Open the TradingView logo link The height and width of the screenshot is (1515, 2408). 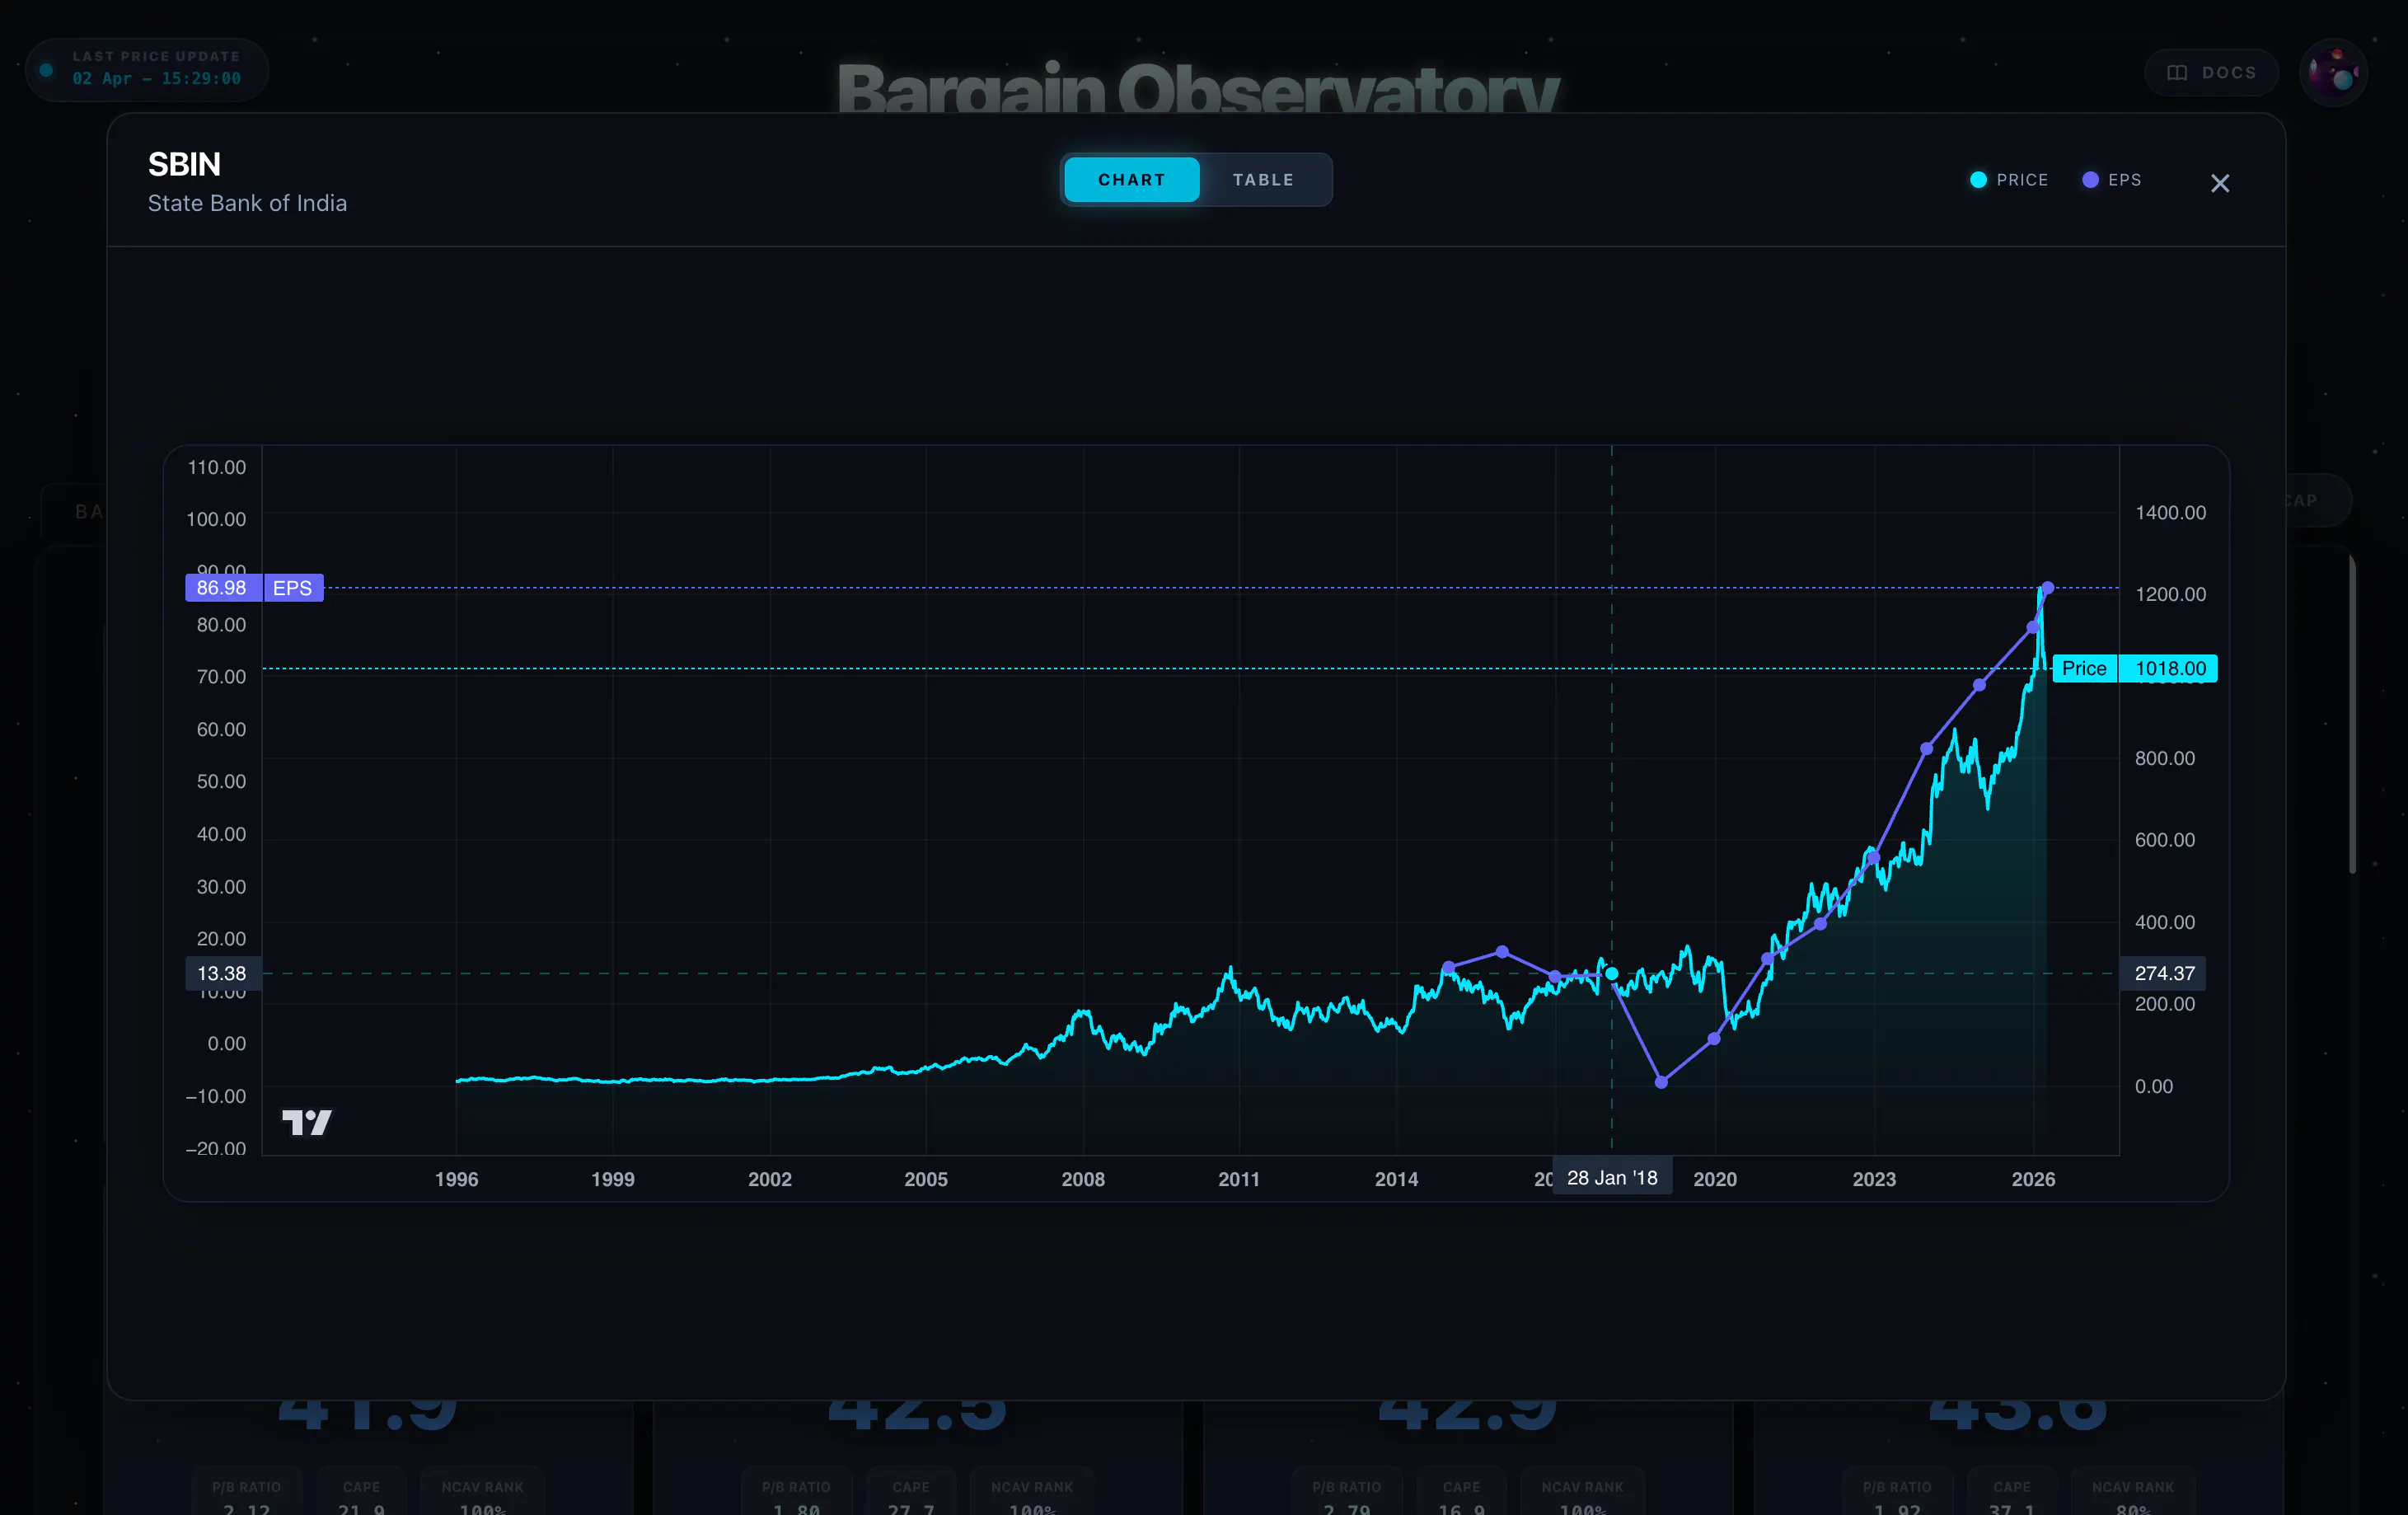pos(306,1122)
